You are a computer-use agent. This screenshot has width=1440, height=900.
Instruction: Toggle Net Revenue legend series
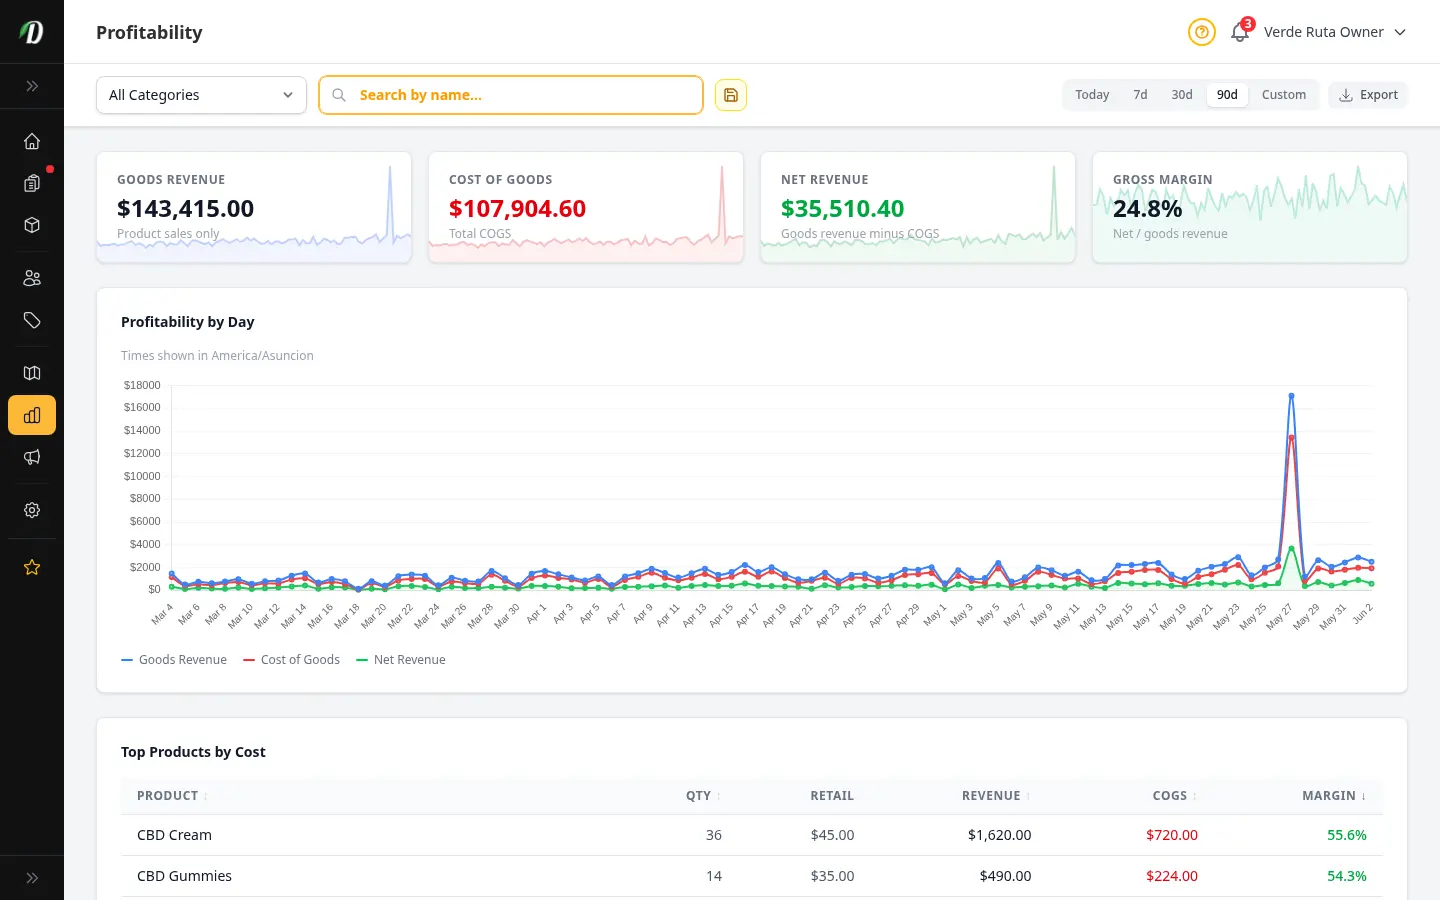[x=401, y=660]
